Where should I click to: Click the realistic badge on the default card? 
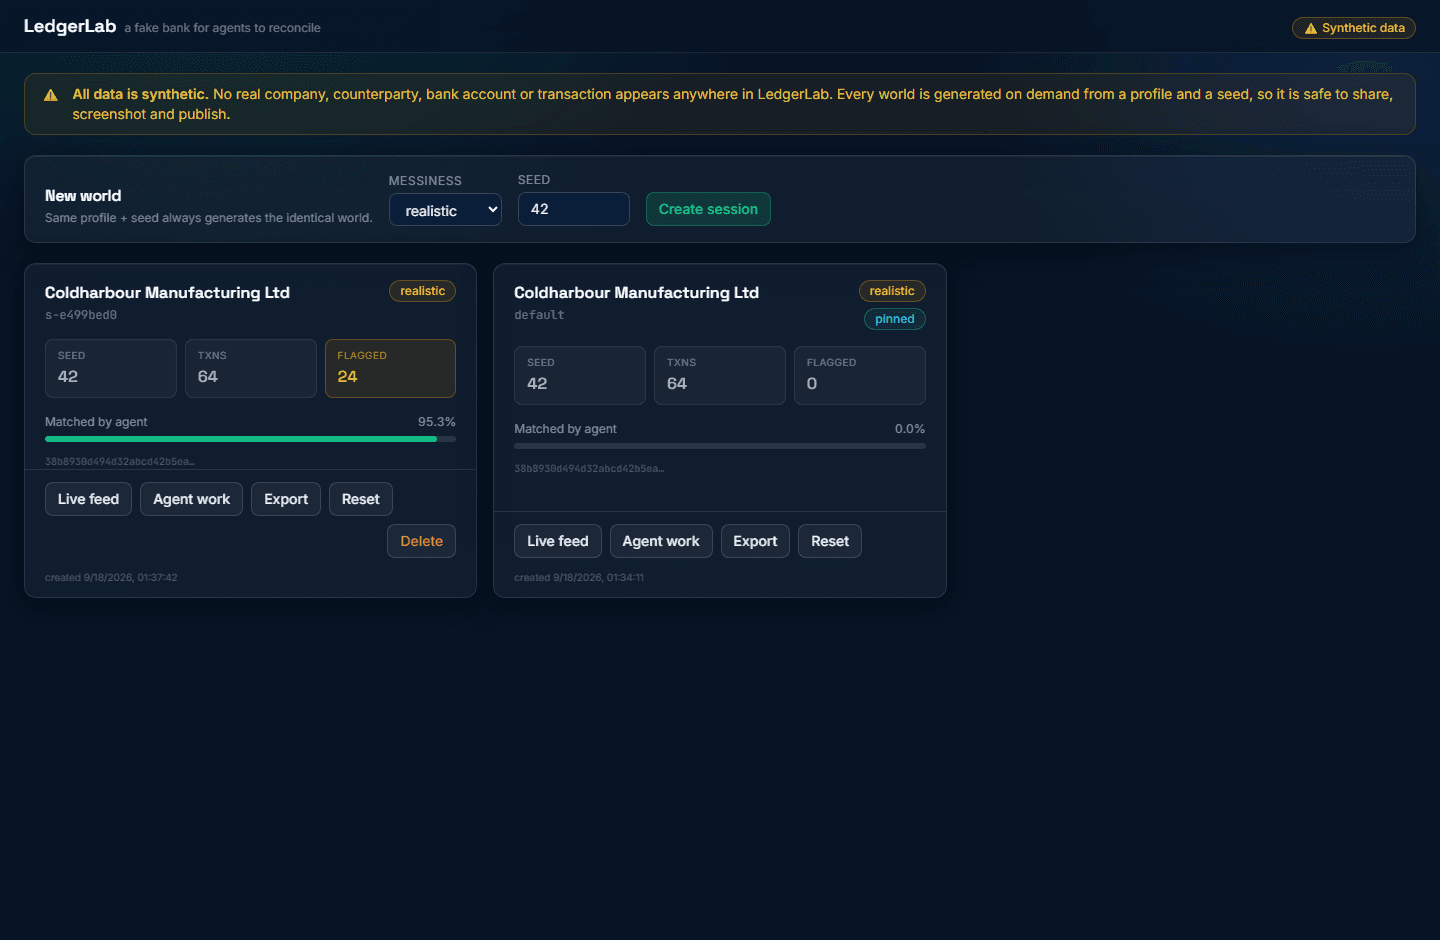[x=892, y=291]
